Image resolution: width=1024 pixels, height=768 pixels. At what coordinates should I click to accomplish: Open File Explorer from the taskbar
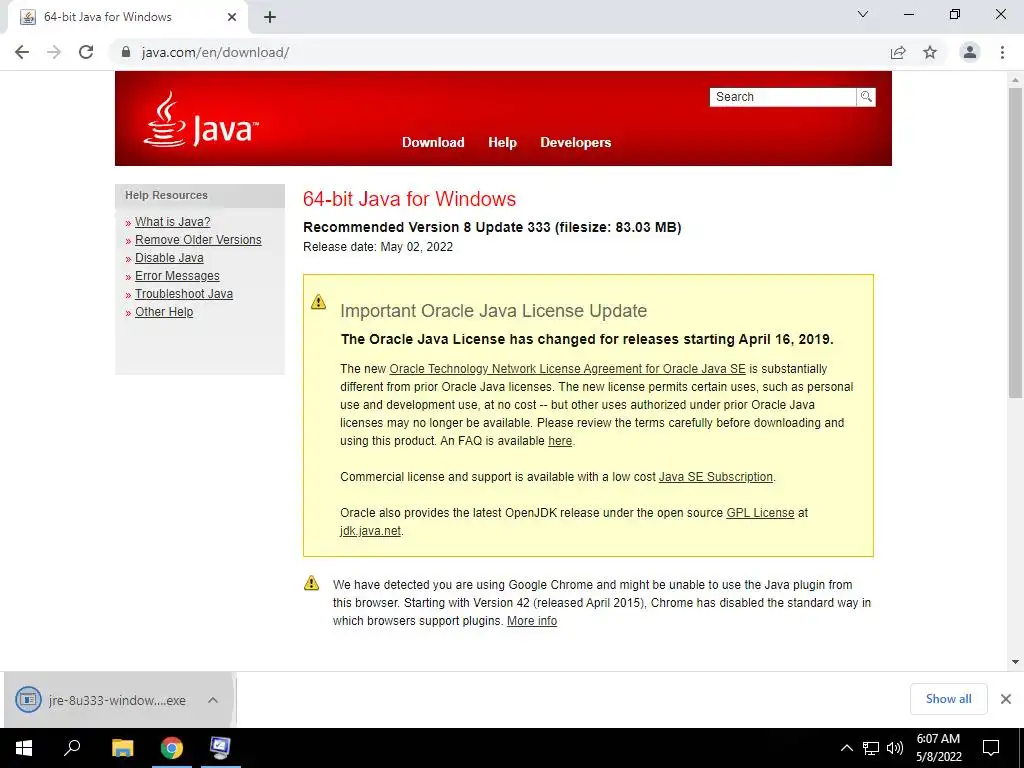(122, 748)
